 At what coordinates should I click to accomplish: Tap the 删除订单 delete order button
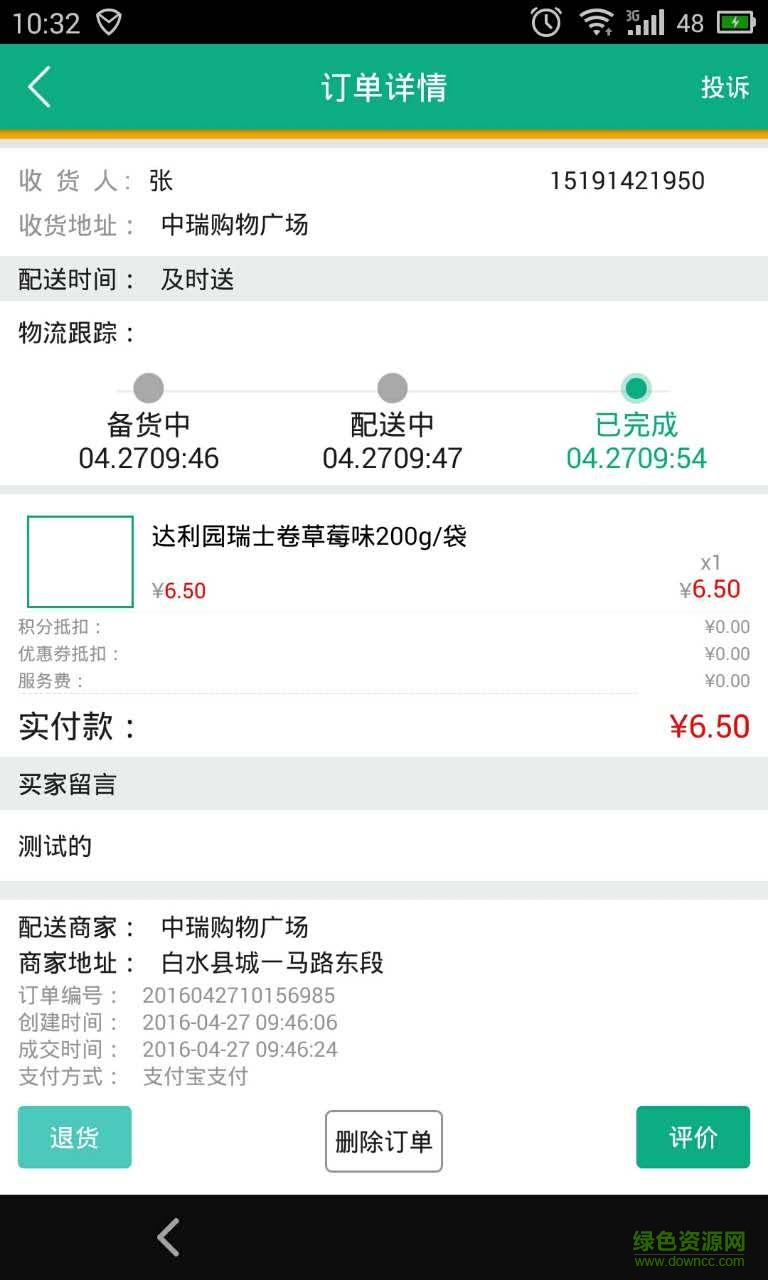[384, 1141]
